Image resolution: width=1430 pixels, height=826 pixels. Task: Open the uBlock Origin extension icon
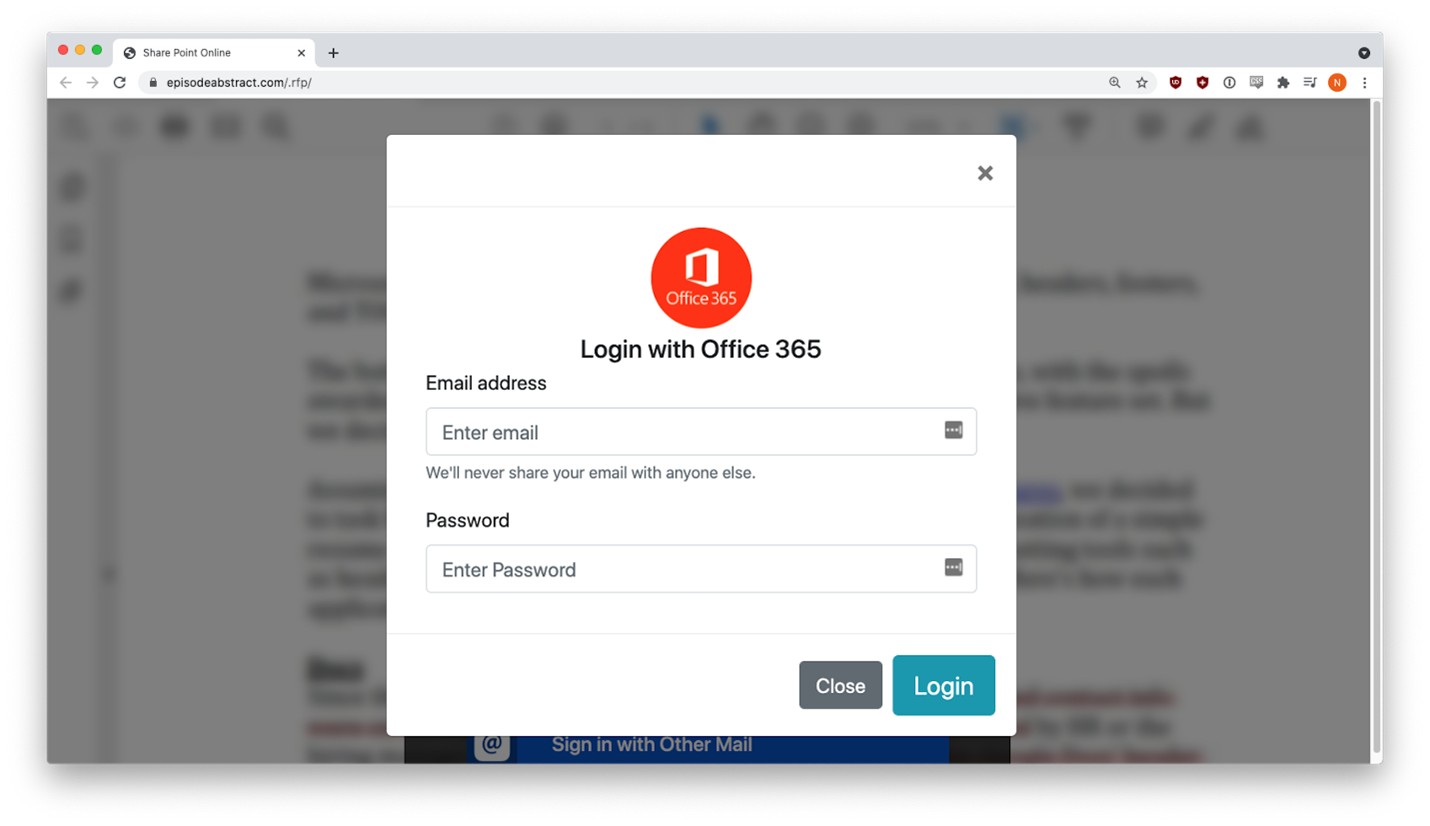tap(1175, 83)
